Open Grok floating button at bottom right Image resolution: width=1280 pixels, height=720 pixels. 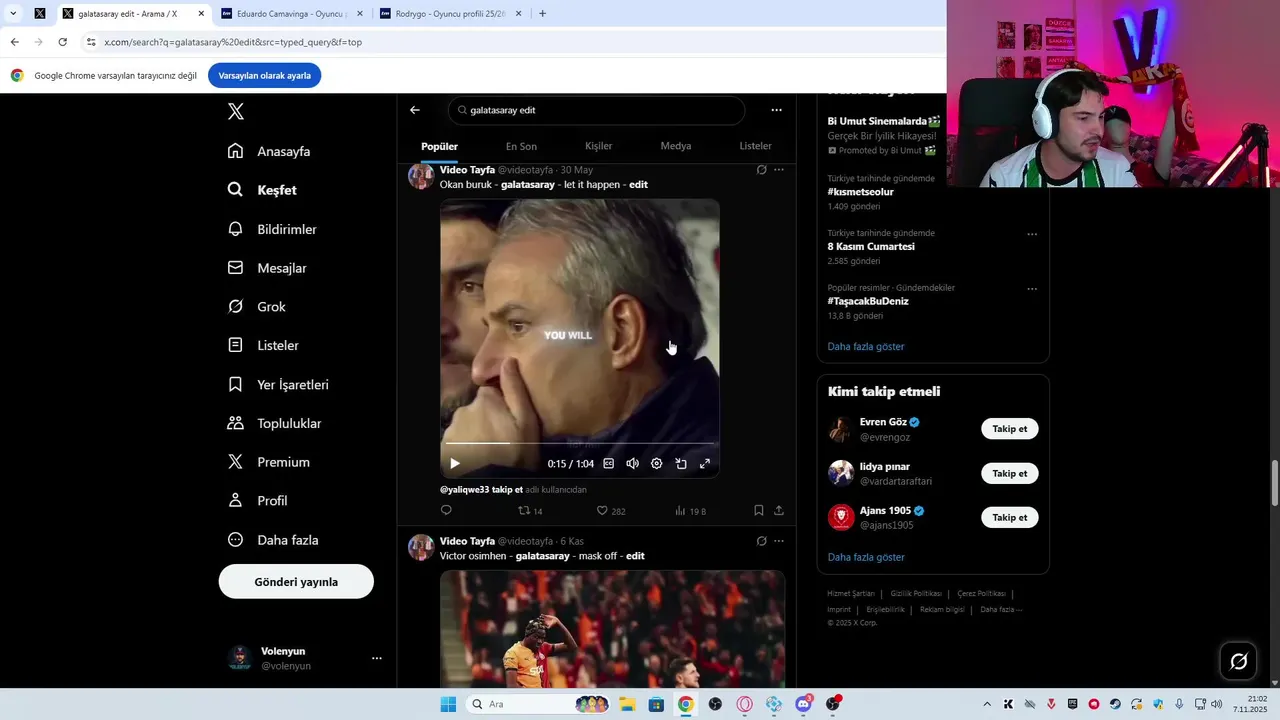1238,661
